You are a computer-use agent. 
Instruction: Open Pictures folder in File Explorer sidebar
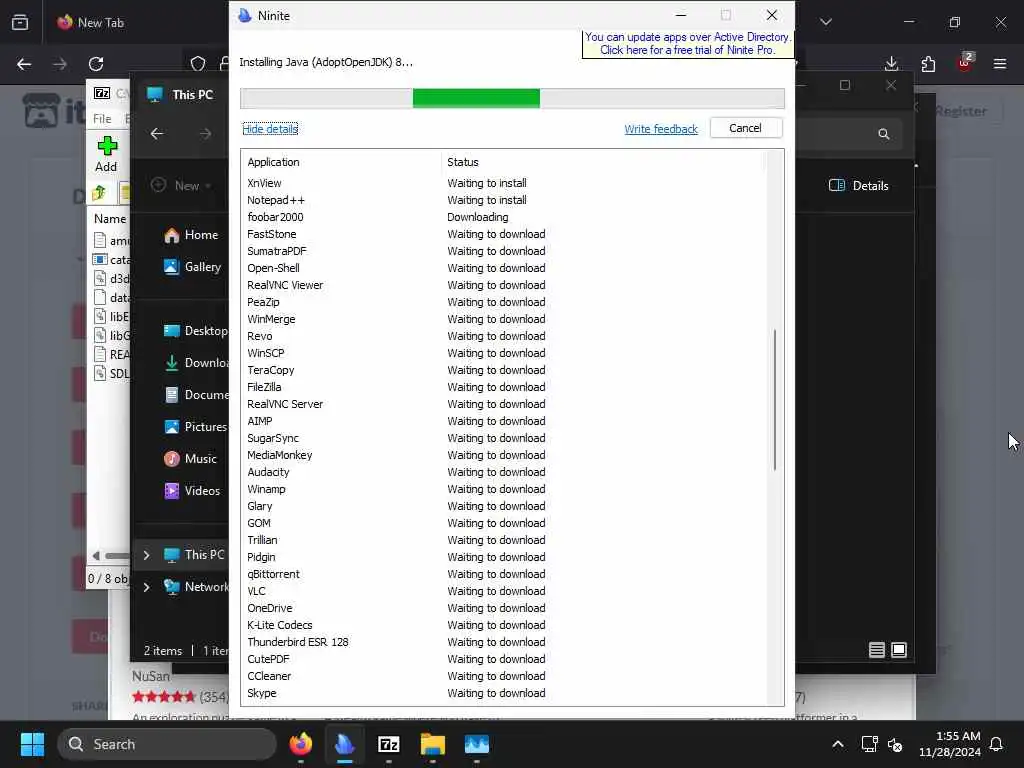click(x=195, y=427)
